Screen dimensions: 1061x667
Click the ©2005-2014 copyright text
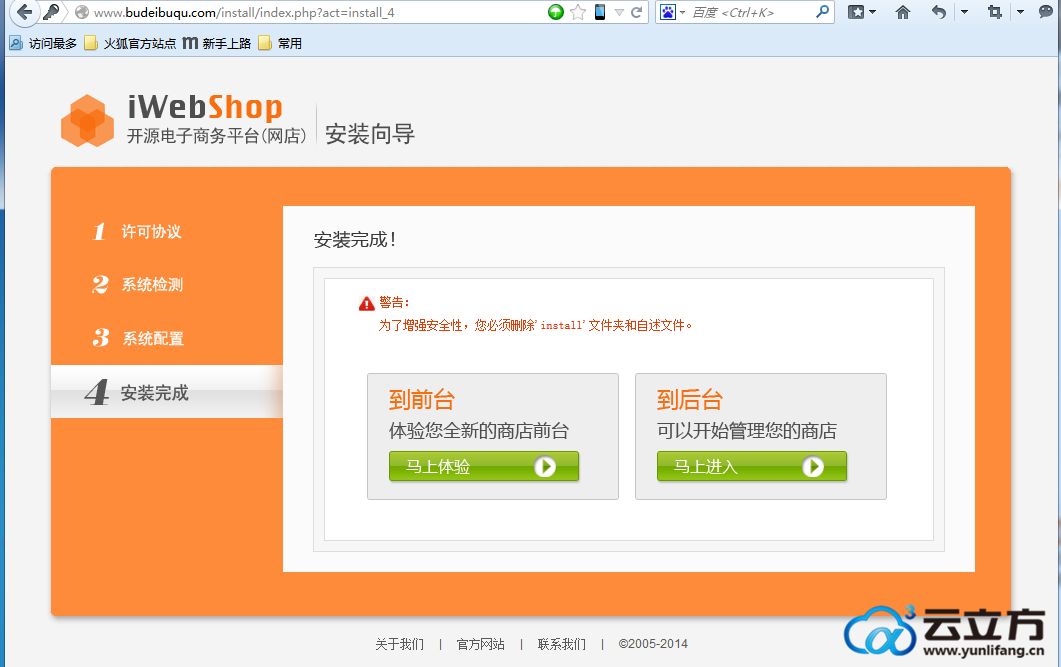tap(653, 644)
